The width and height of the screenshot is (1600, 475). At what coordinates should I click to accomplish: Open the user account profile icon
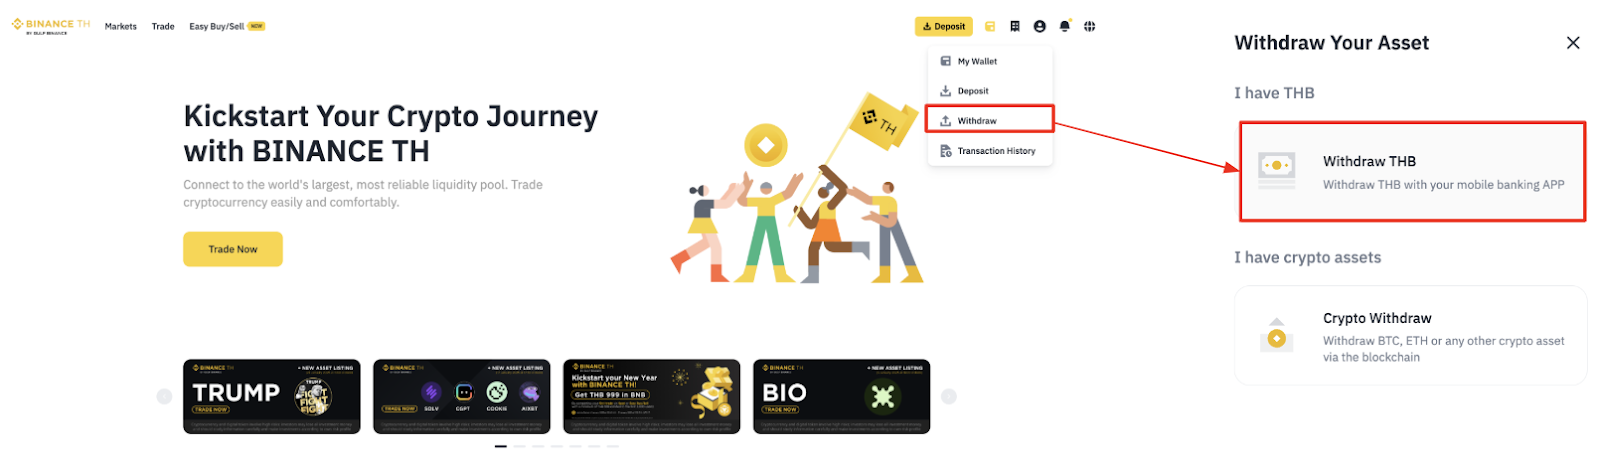pyautogui.click(x=1040, y=27)
